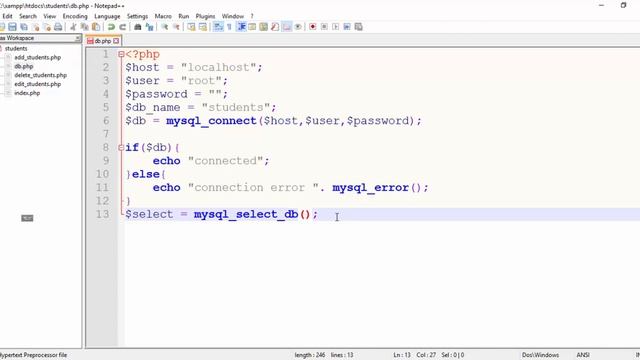Toggle synchronized horizontal scrolling icon
This screenshot has width=640, height=360.
pos(202,27)
